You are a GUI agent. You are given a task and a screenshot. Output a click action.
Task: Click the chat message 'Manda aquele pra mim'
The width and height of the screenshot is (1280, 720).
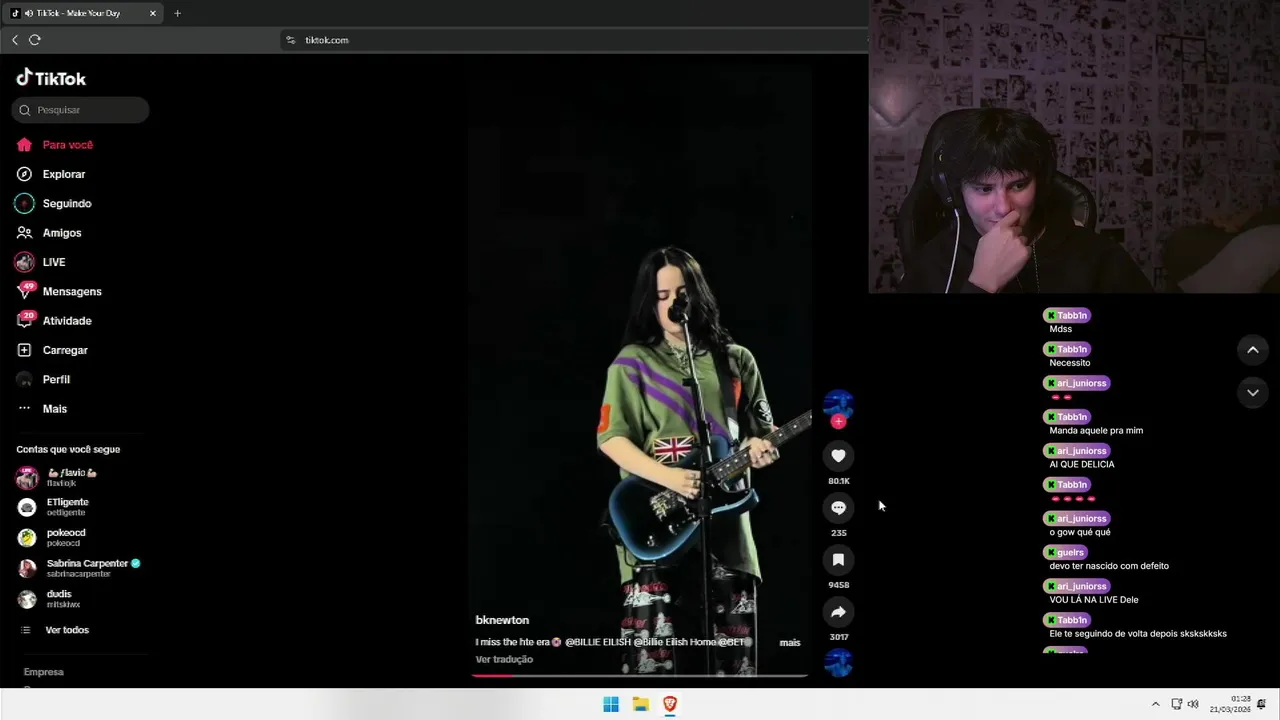pyautogui.click(x=1096, y=430)
